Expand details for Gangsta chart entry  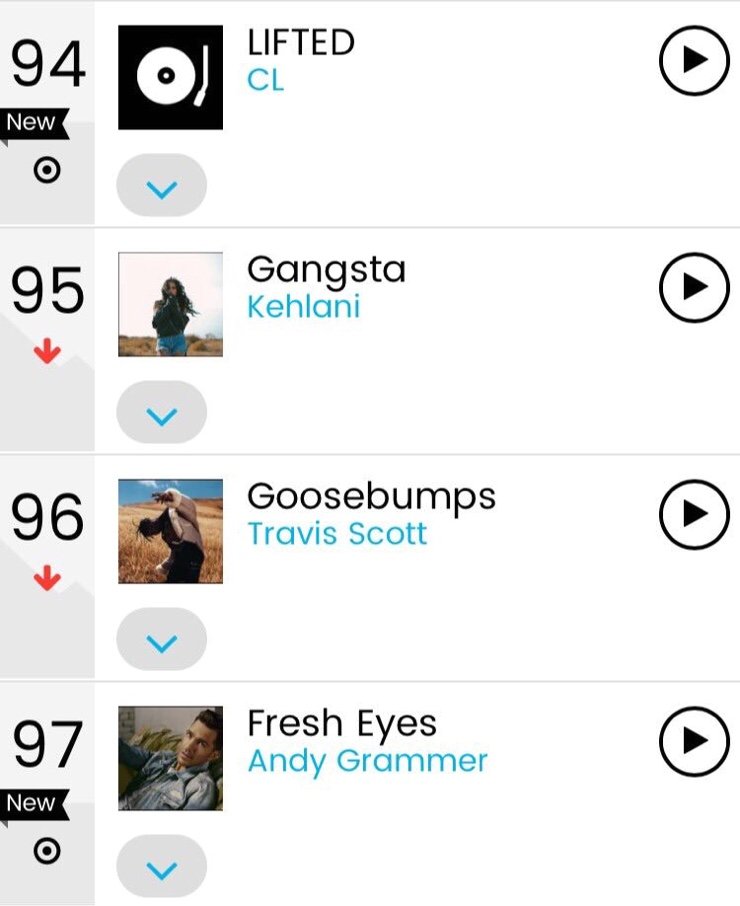click(x=162, y=412)
